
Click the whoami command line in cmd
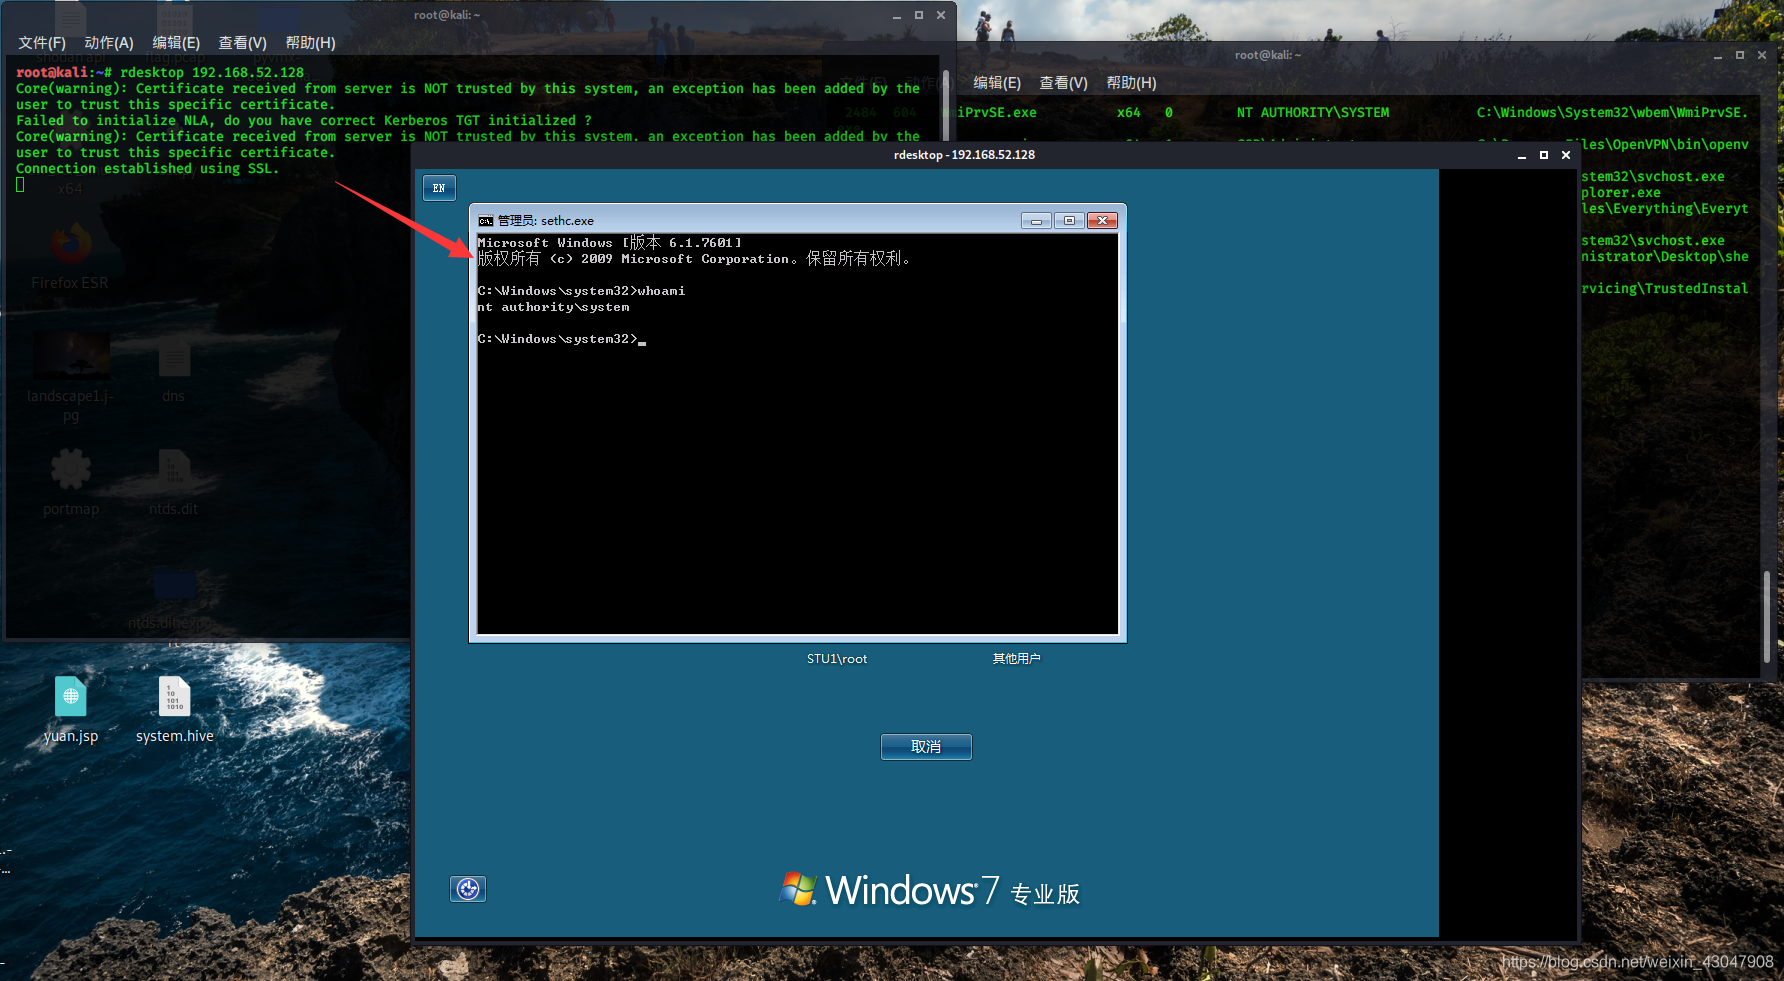[x=581, y=291]
